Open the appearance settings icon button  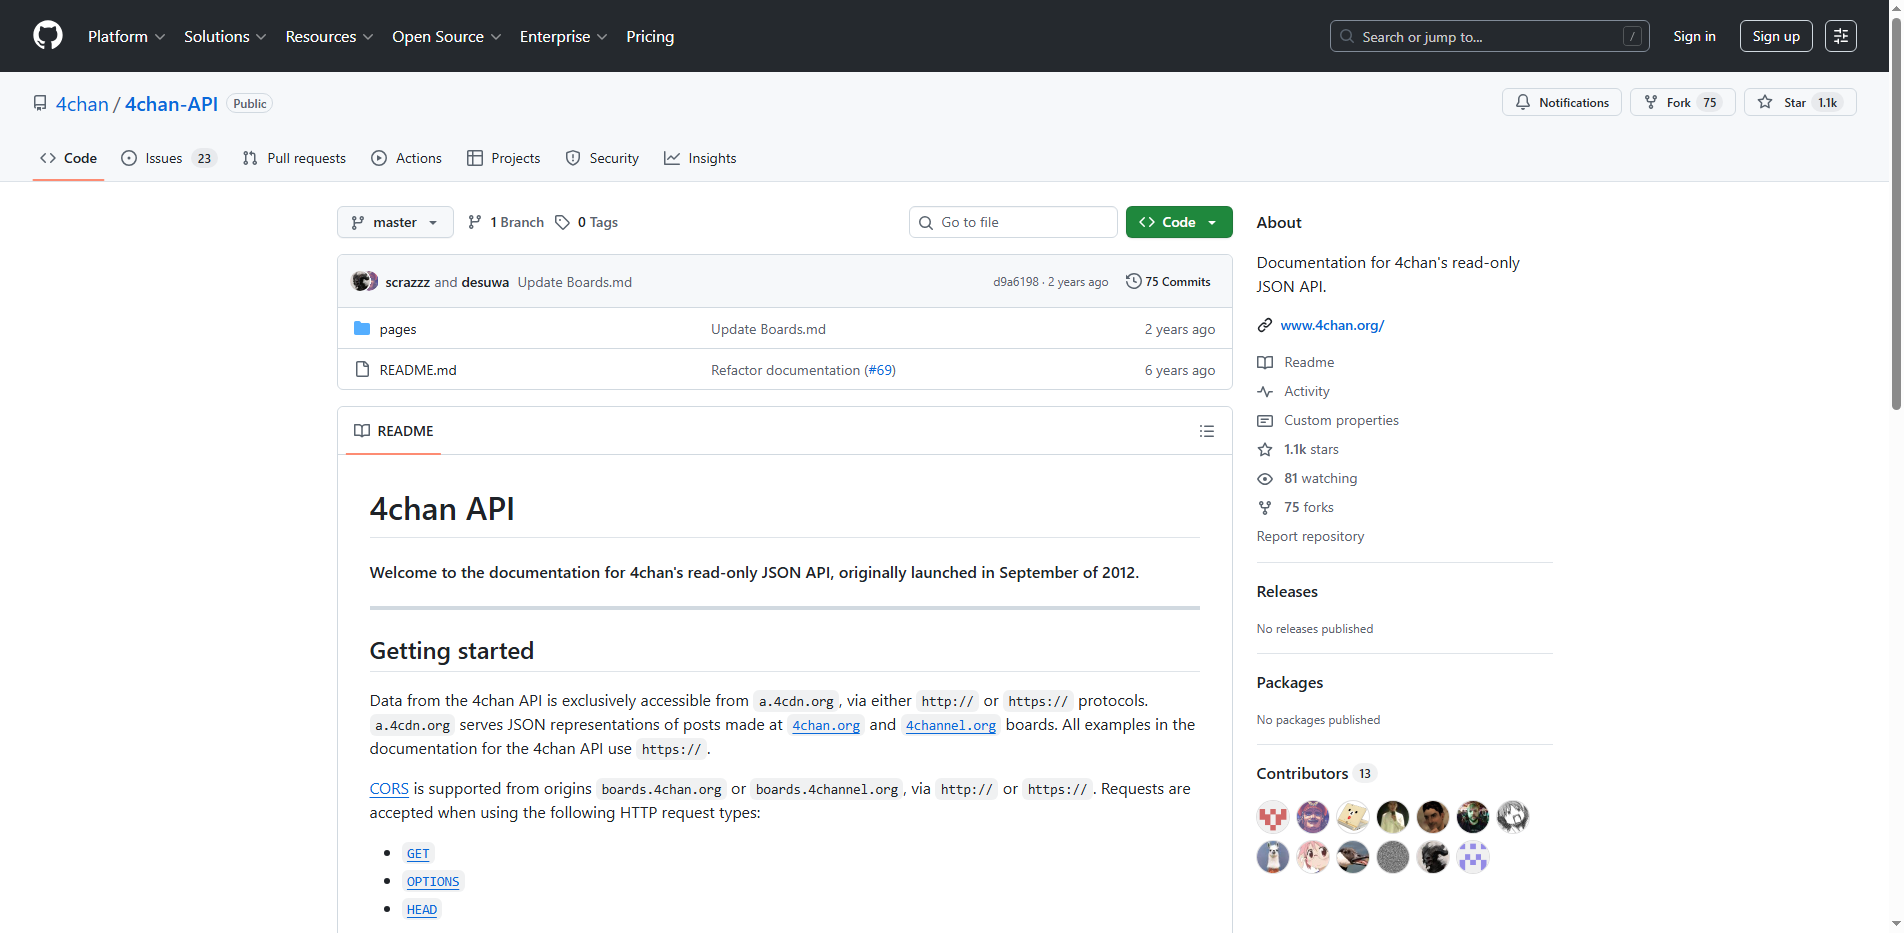[1841, 36]
